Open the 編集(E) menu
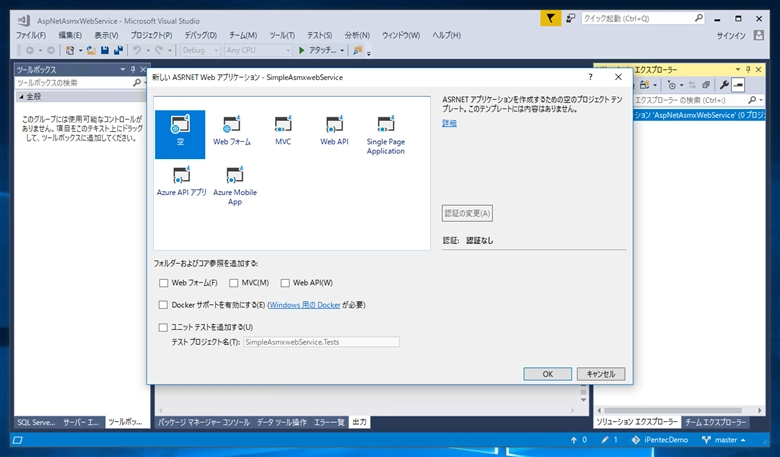The height and width of the screenshot is (457, 780). [70, 35]
